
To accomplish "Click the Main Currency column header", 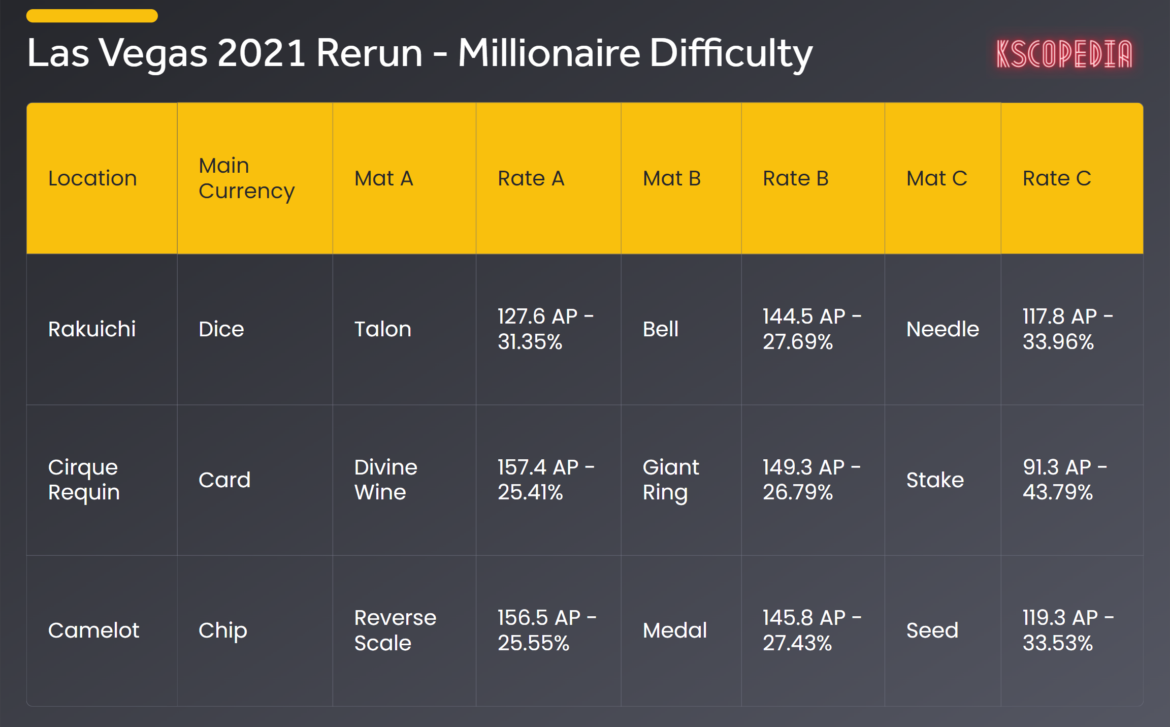I will (246, 179).
